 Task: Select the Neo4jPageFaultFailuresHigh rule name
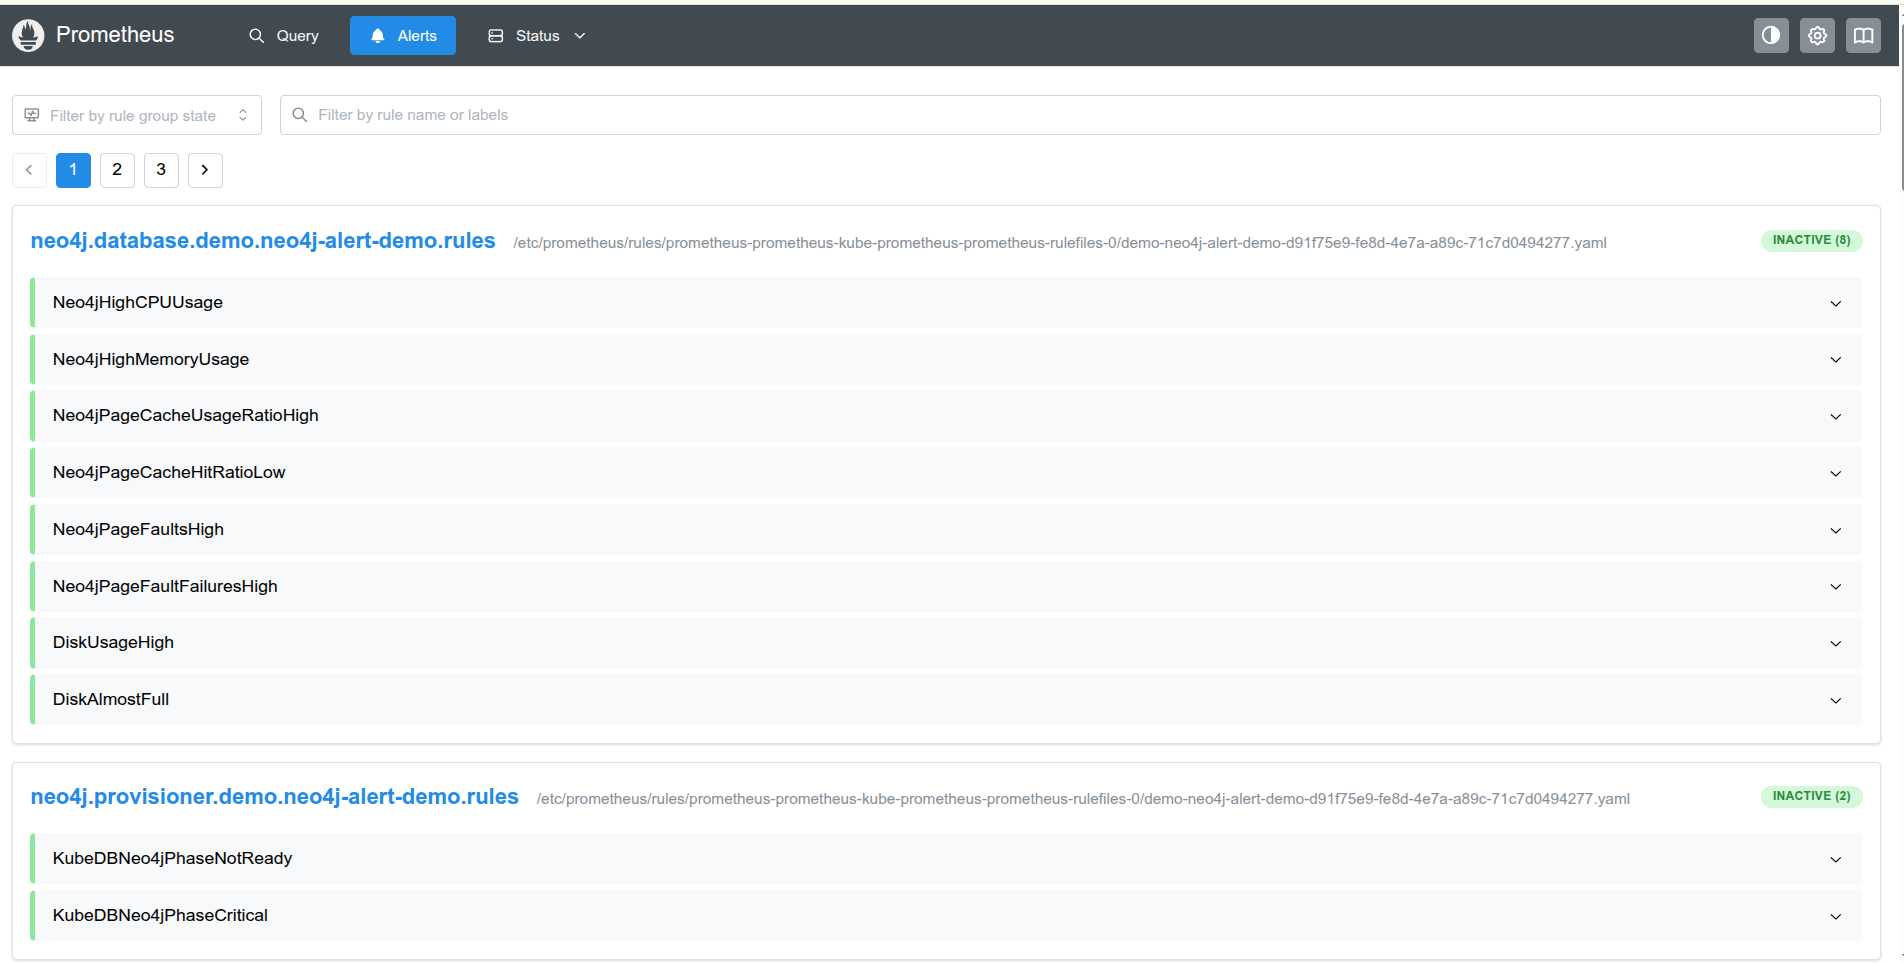coord(165,586)
